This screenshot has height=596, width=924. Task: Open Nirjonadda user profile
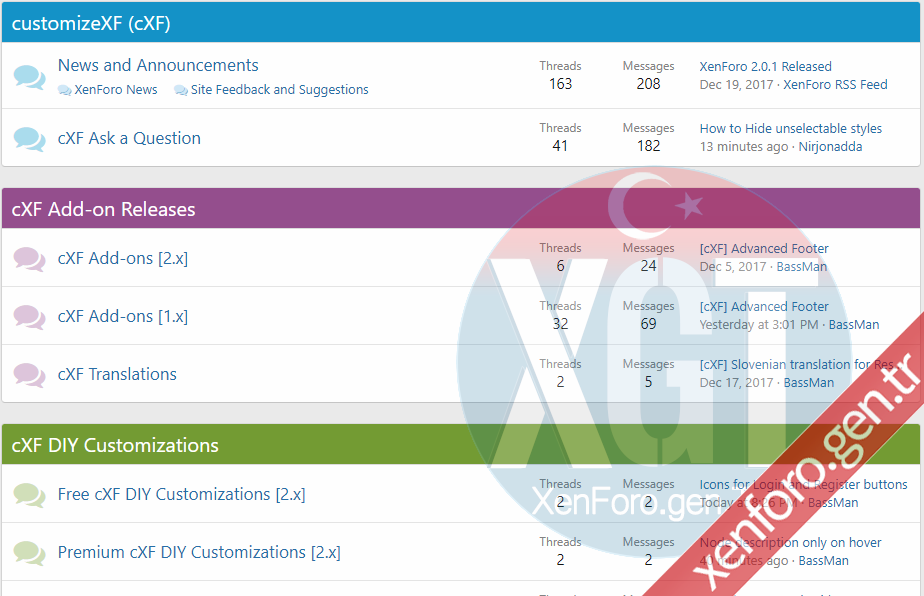pyautogui.click(x=830, y=146)
